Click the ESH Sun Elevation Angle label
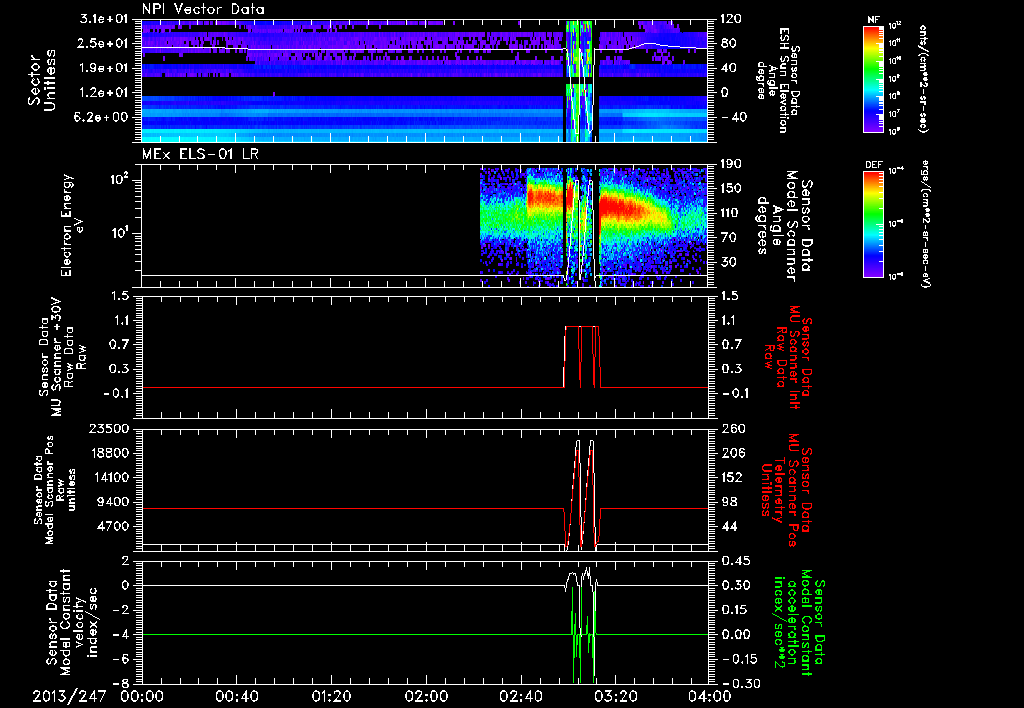Viewport: 1024px width, 708px height. tap(777, 80)
